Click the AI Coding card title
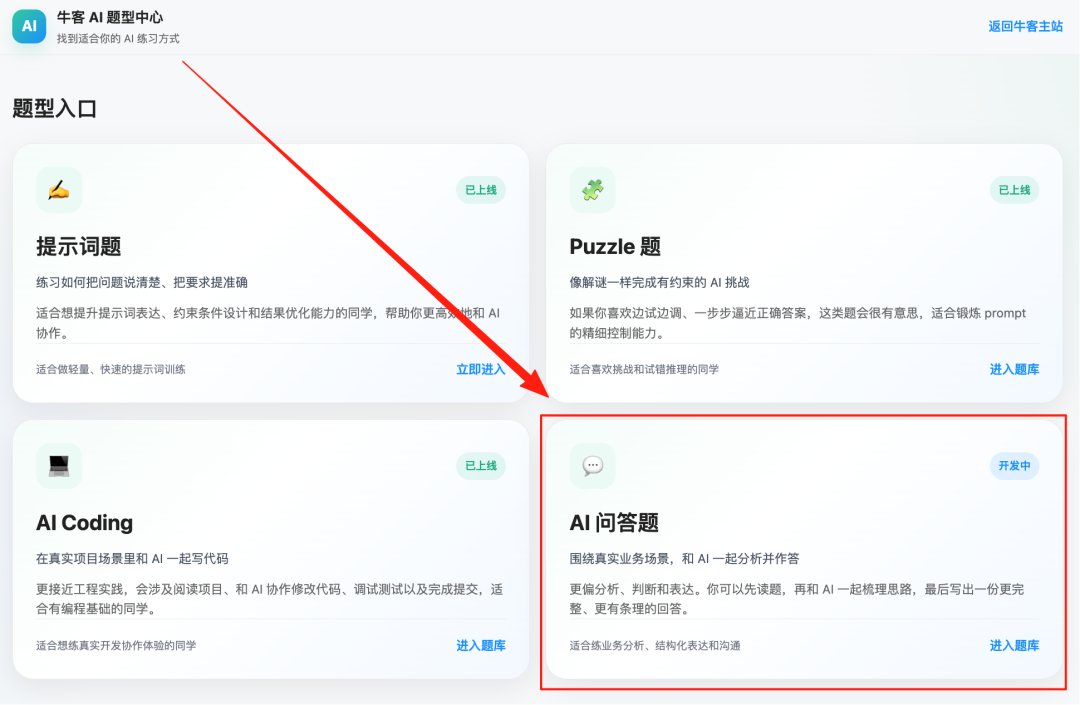 (x=84, y=523)
